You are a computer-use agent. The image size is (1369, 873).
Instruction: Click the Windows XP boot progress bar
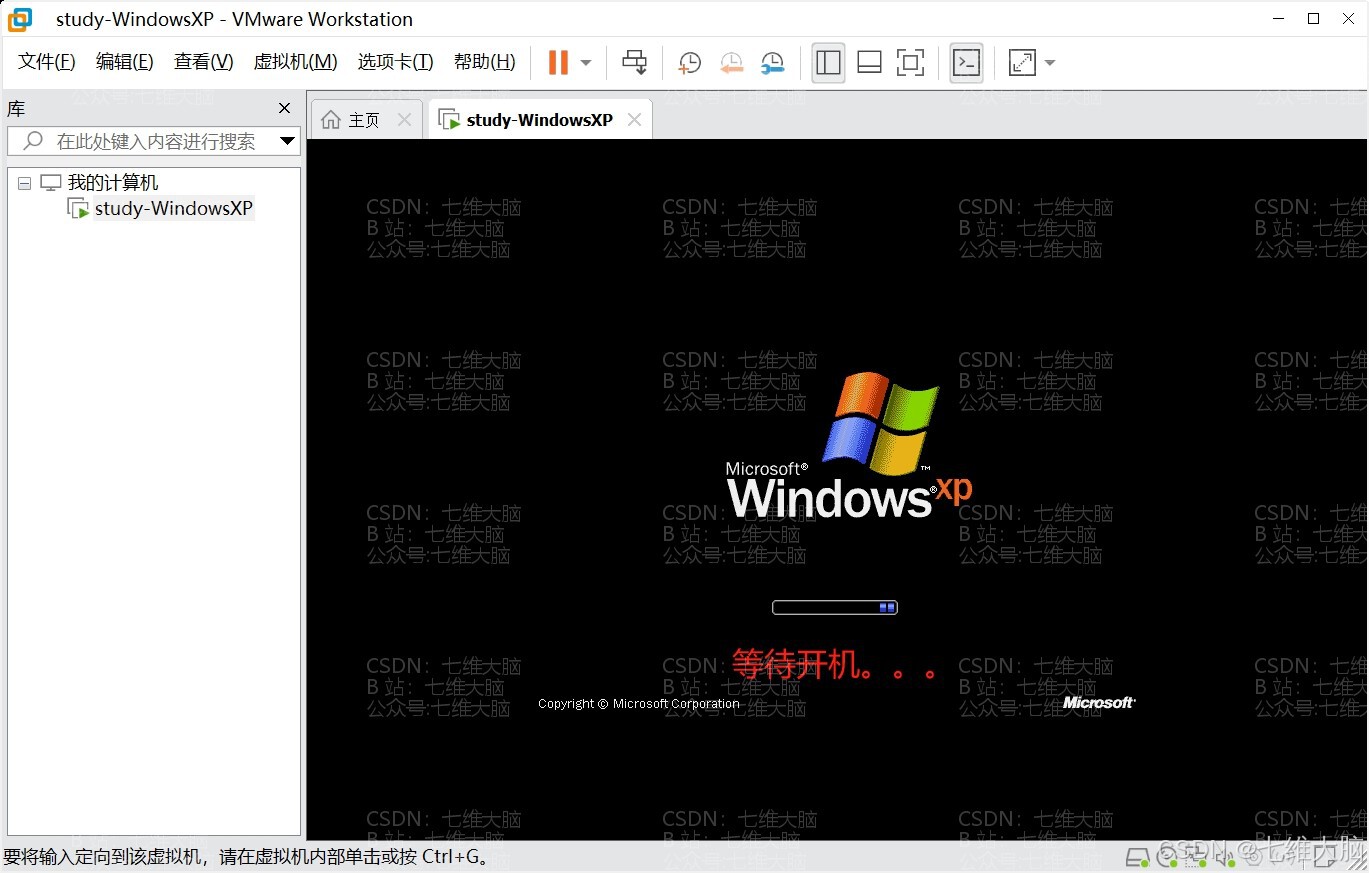835,607
